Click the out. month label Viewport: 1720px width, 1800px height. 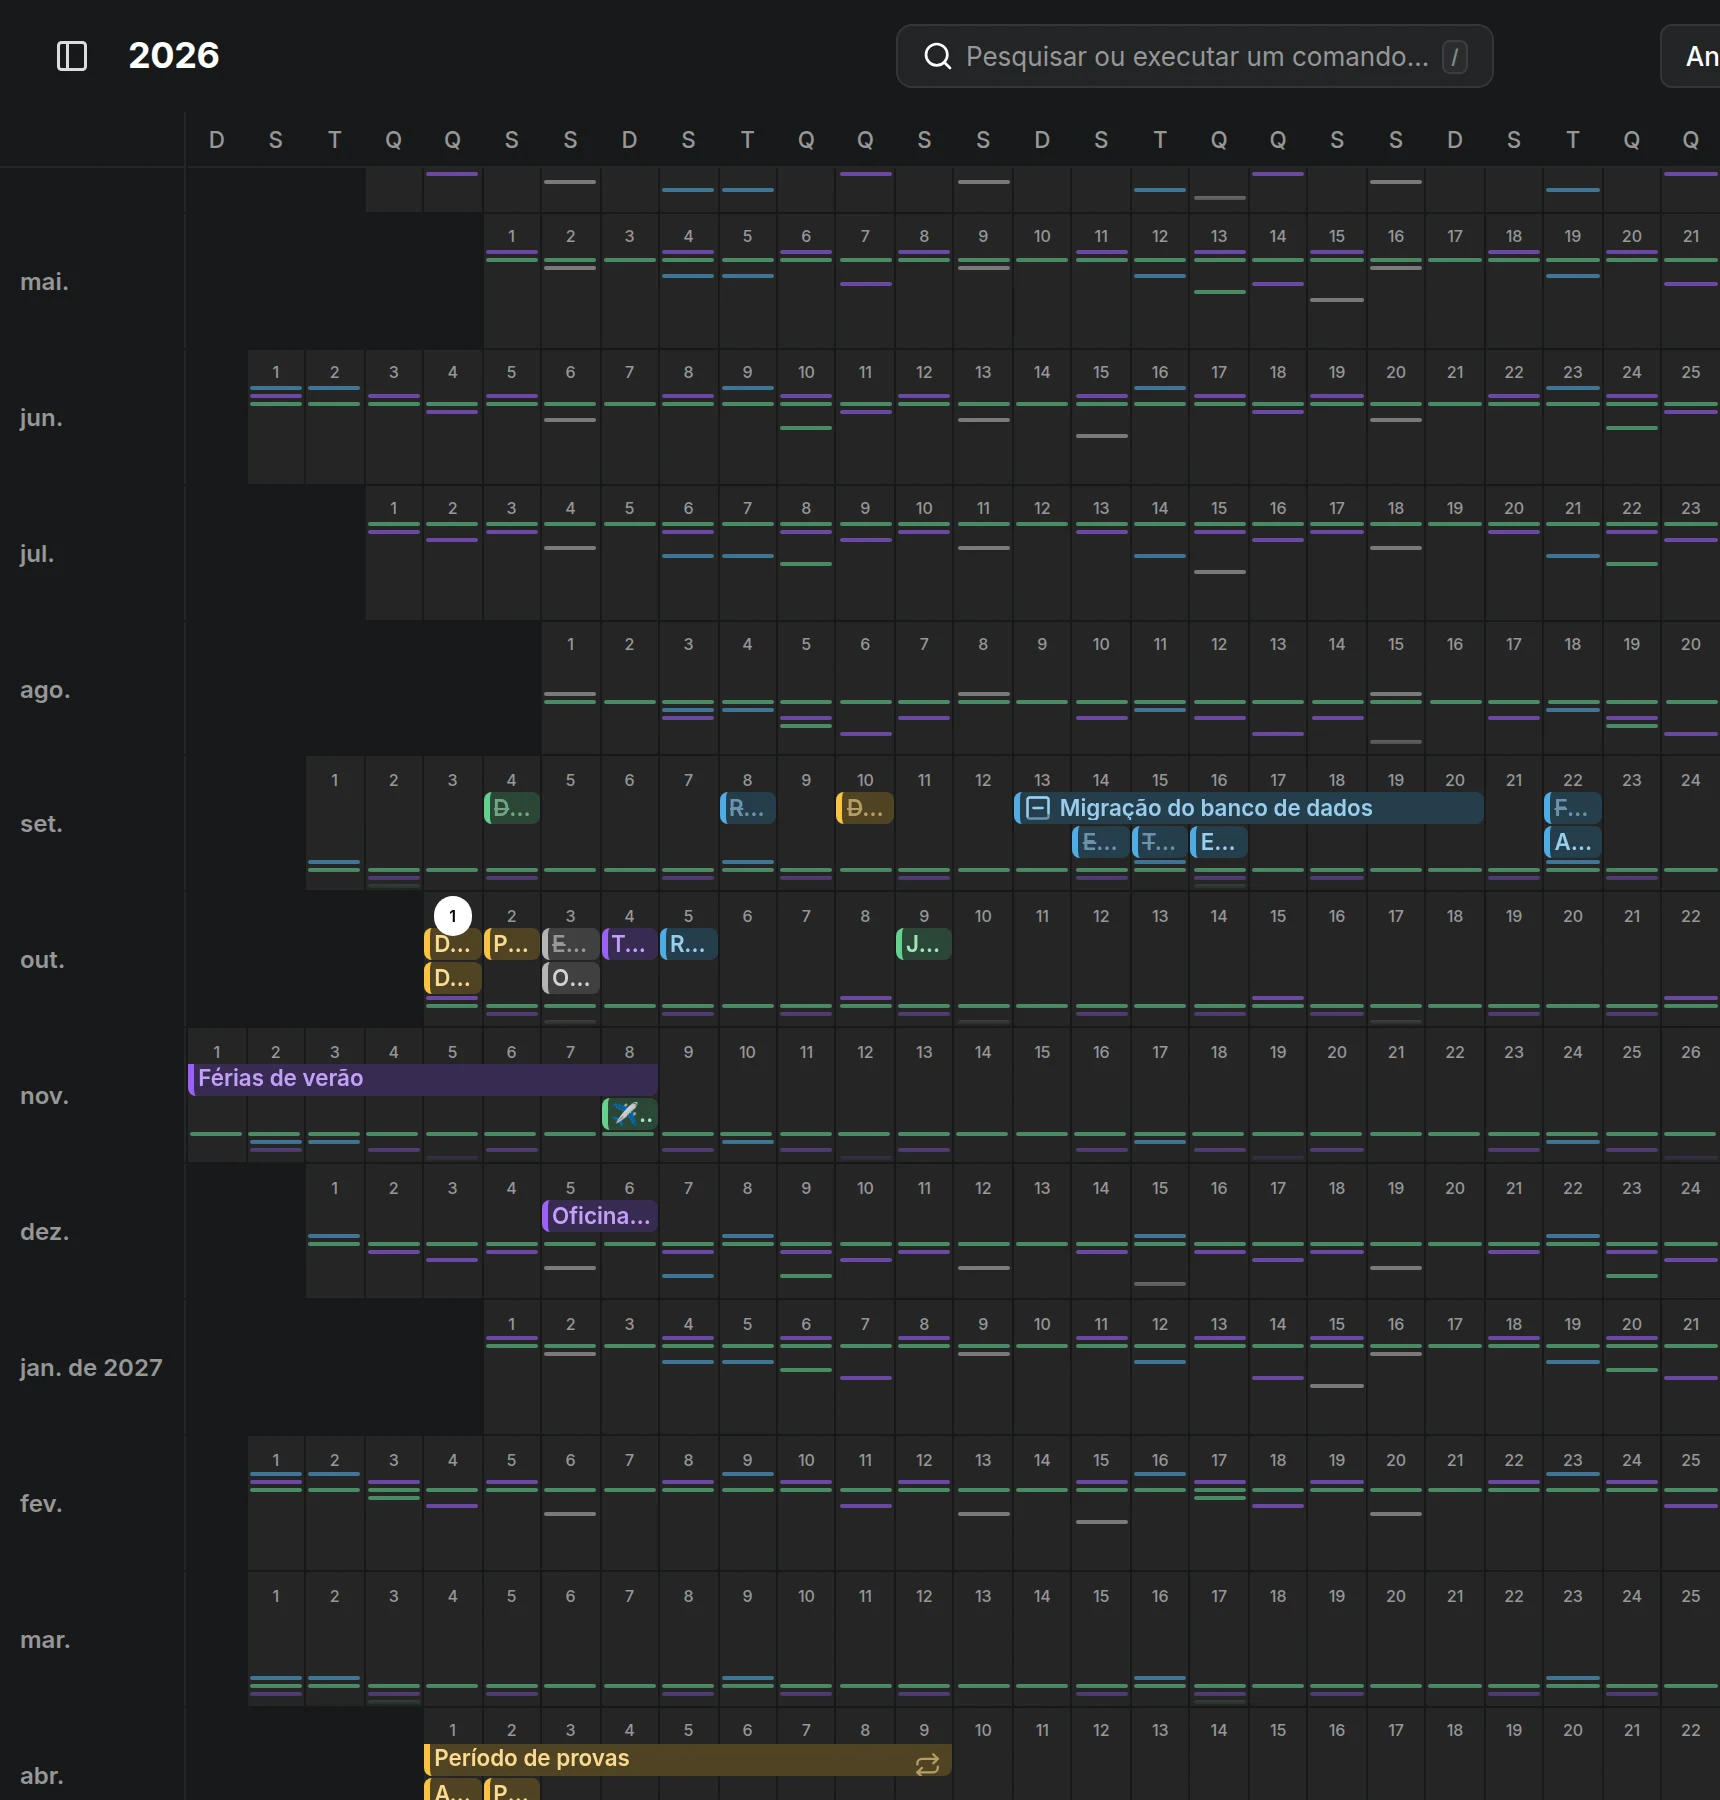click(x=42, y=960)
